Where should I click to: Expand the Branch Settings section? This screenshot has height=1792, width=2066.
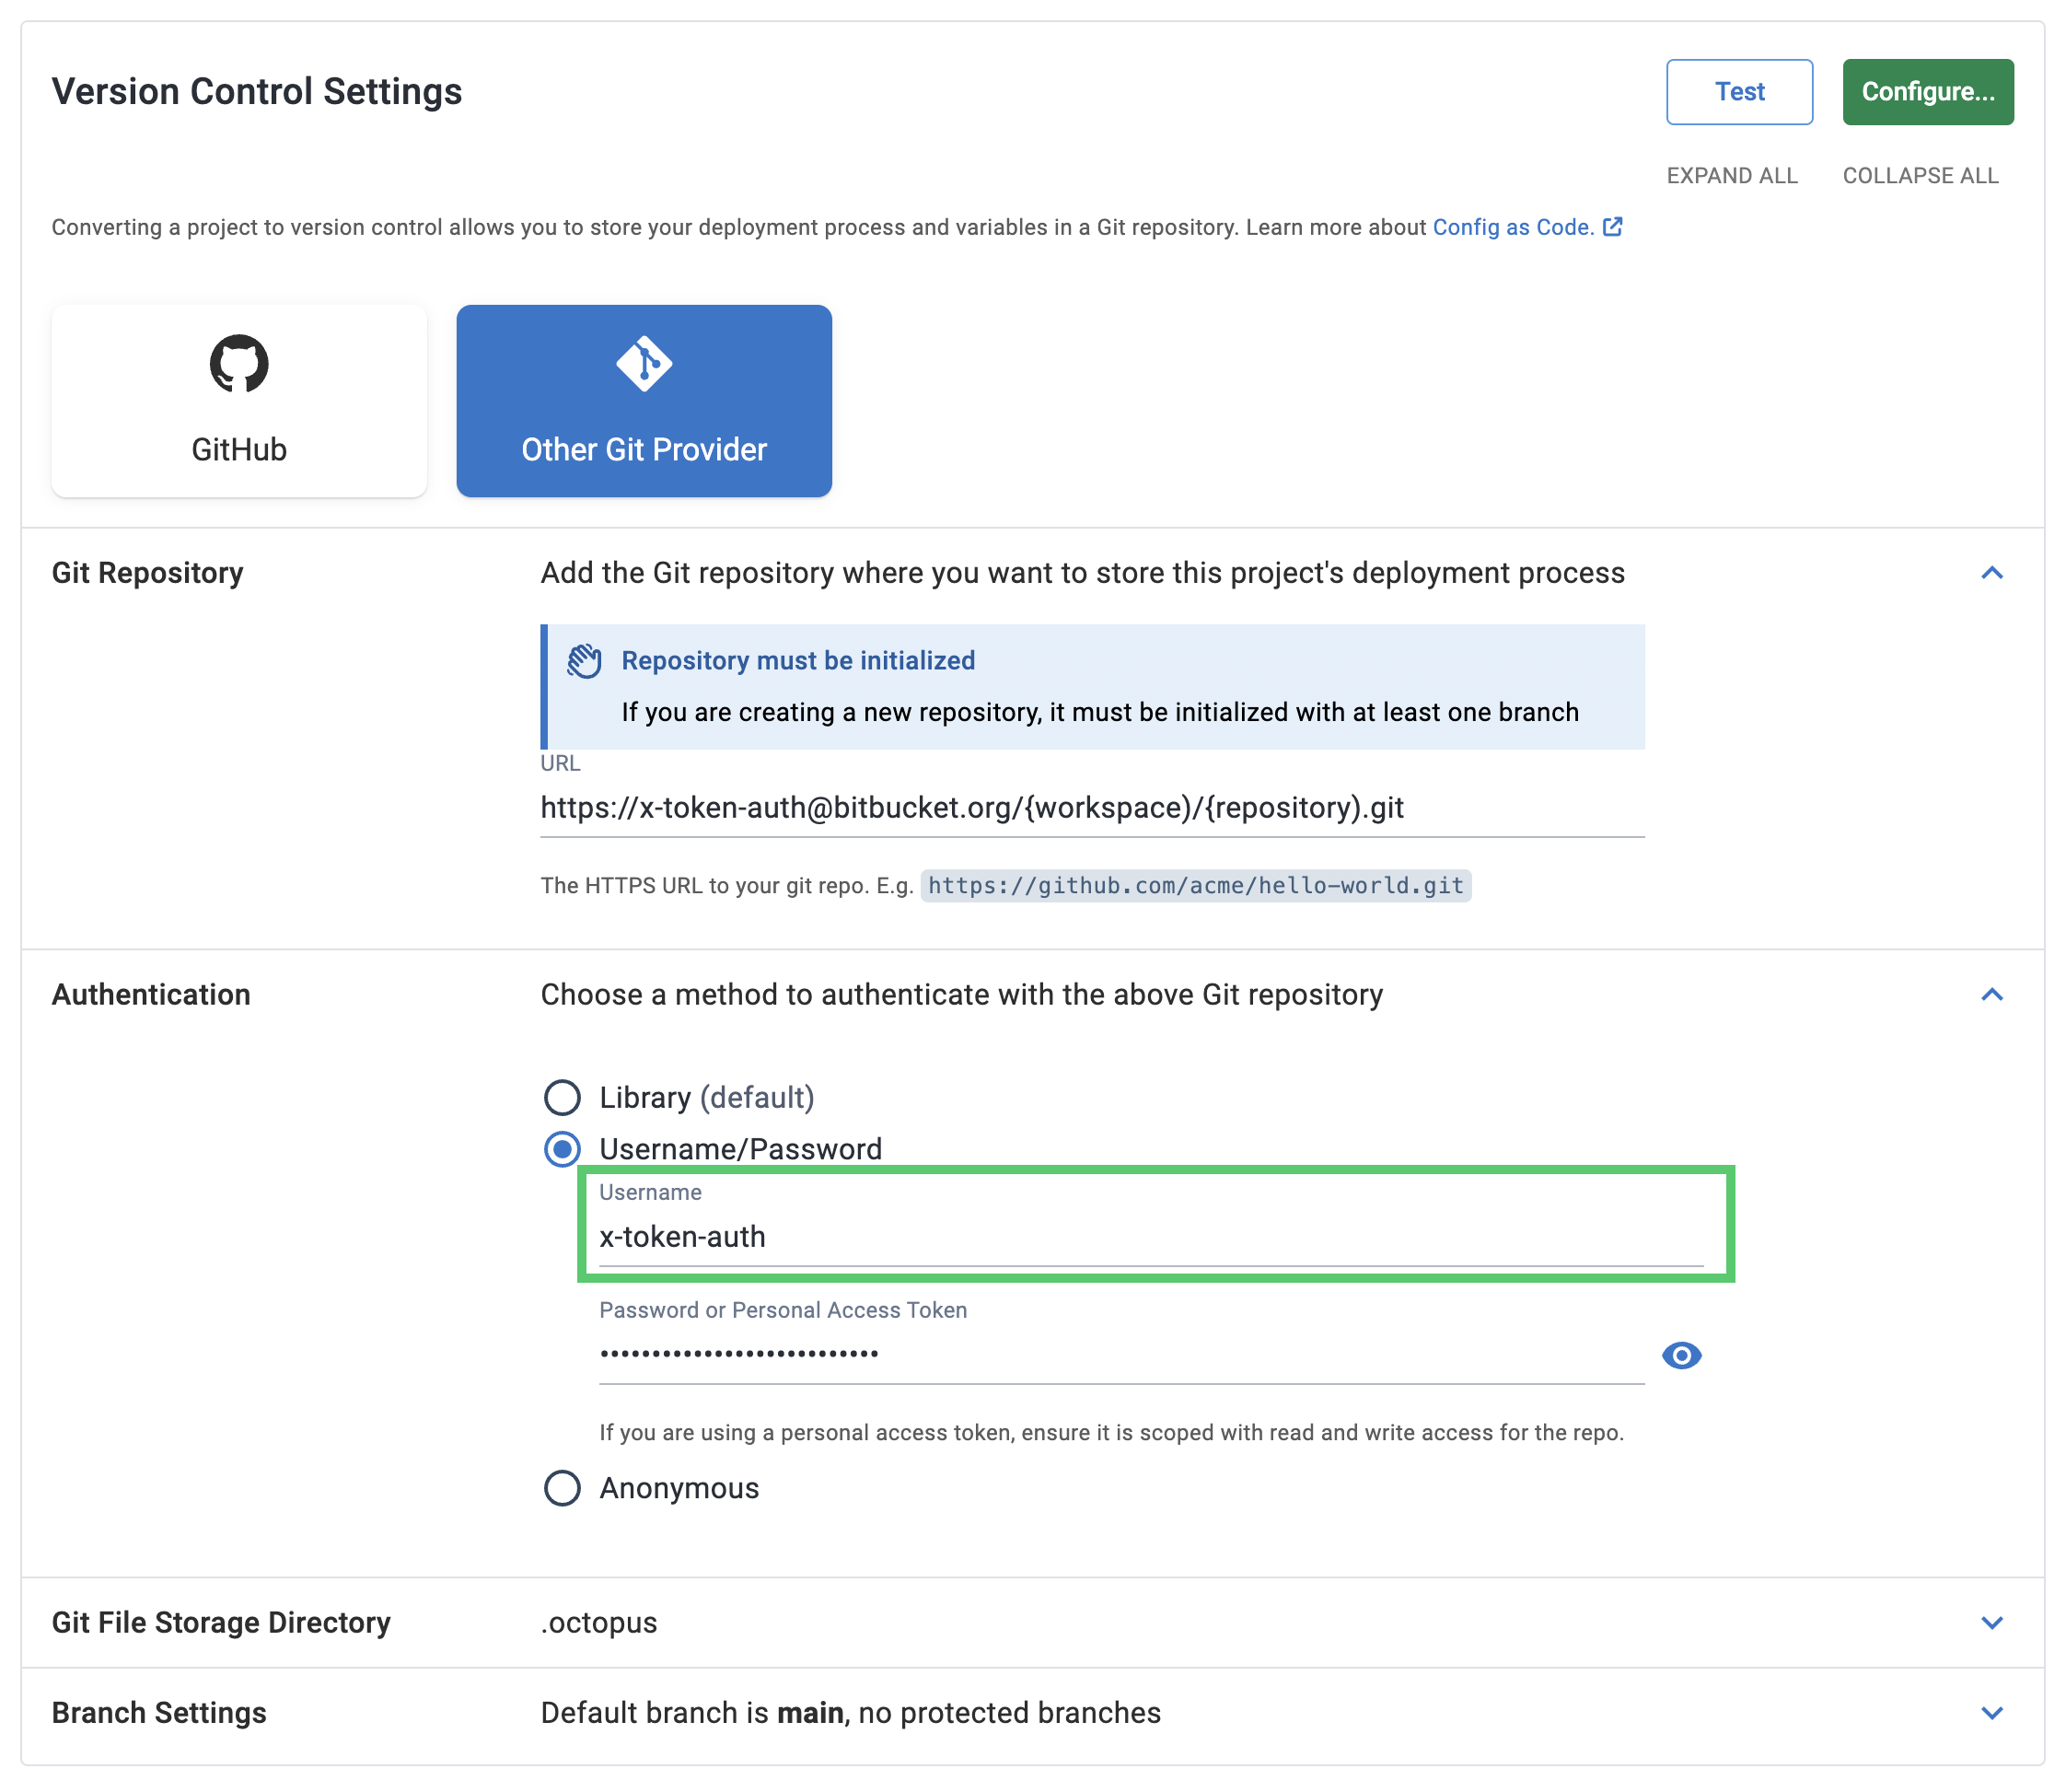[x=1991, y=1713]
